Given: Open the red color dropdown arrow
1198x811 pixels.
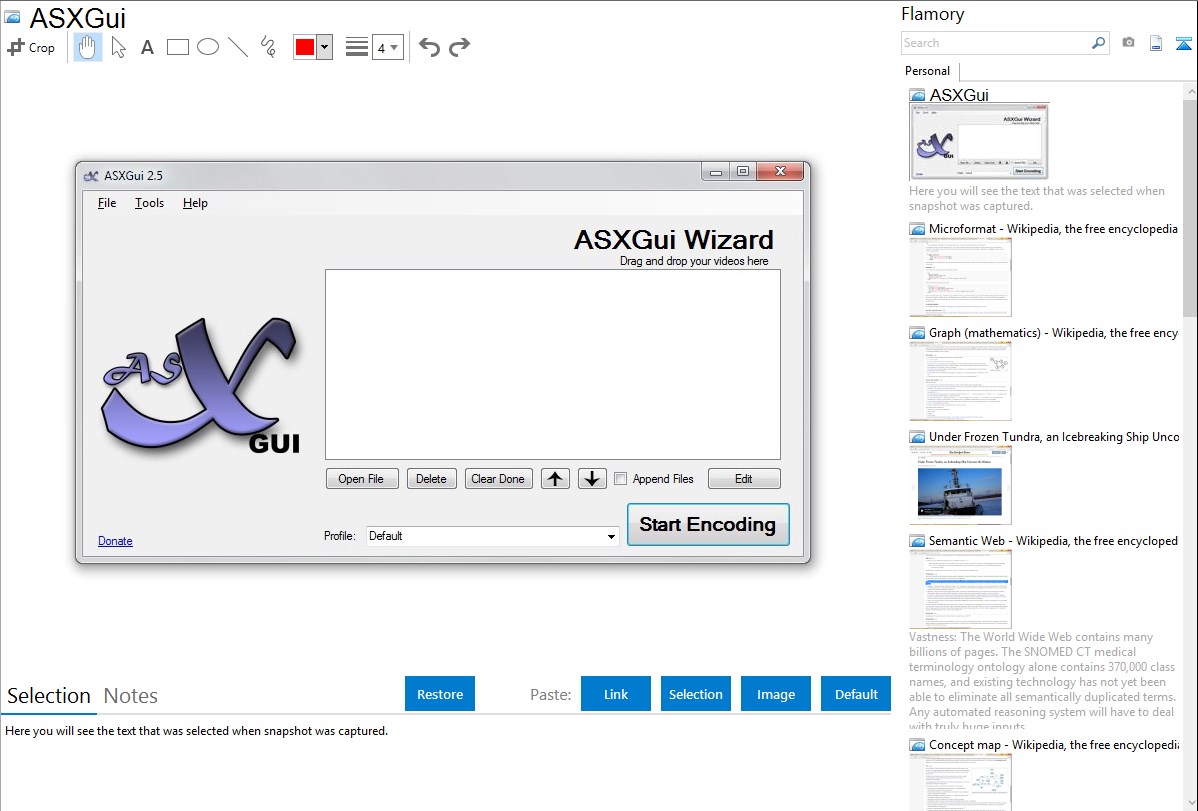Looking at the screenshot, I should 324,47.
